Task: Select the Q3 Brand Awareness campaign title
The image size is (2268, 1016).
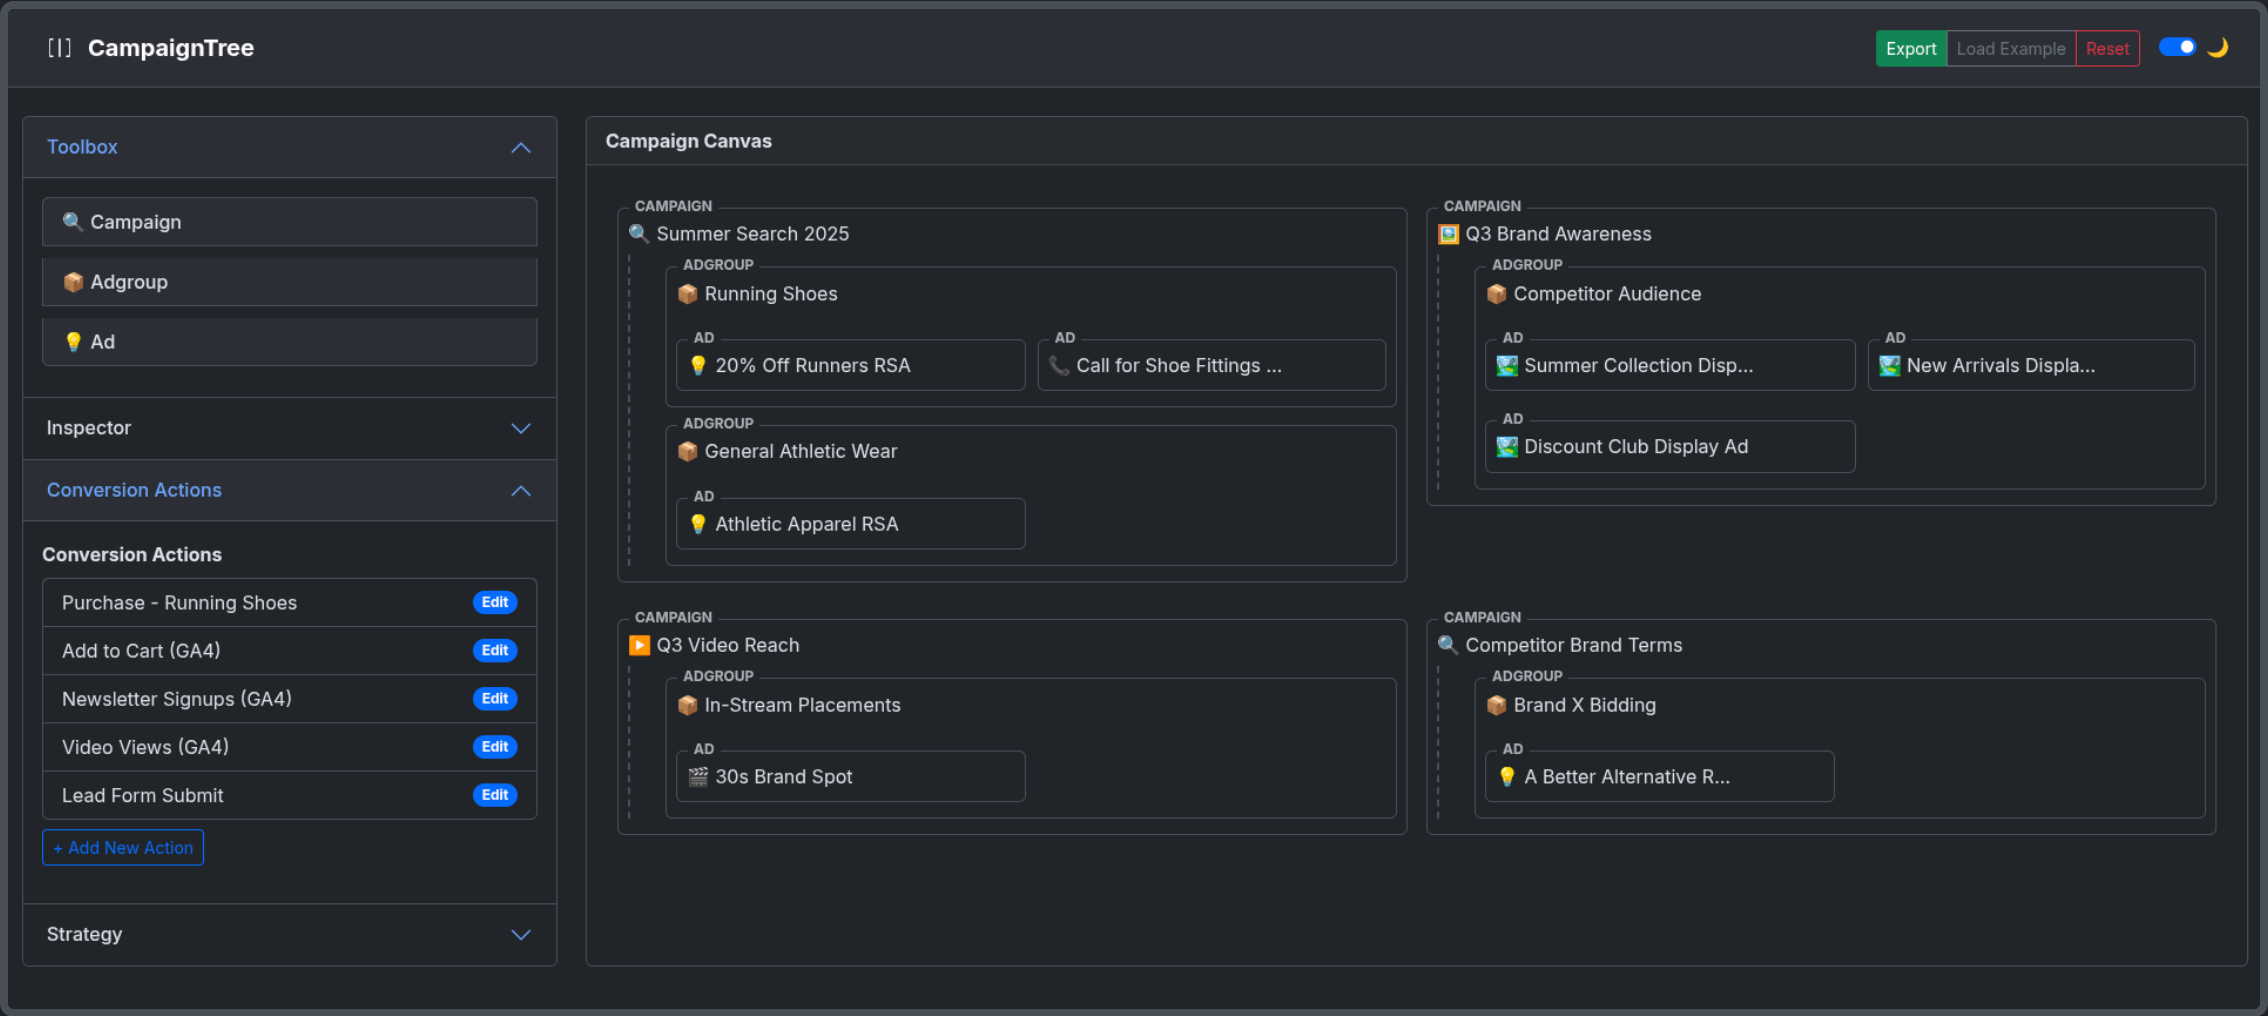Action: click(1558, 234)
